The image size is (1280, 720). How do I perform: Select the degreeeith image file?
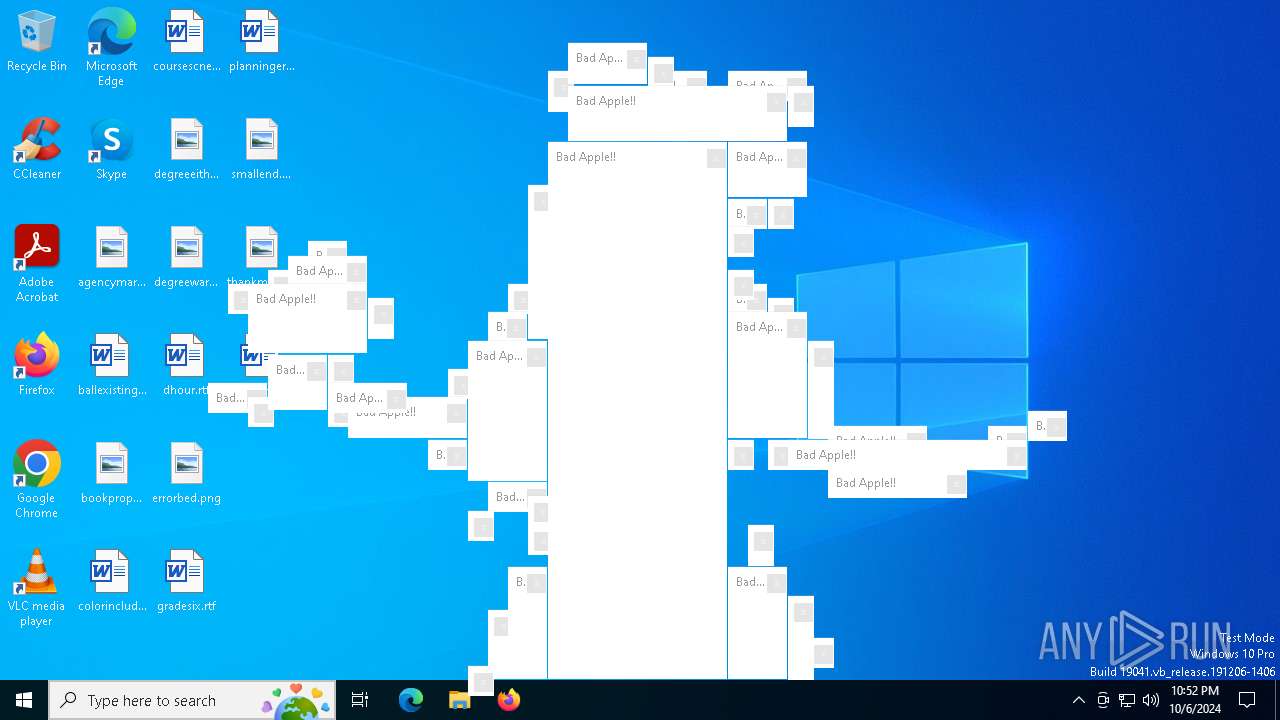[186, 150]
